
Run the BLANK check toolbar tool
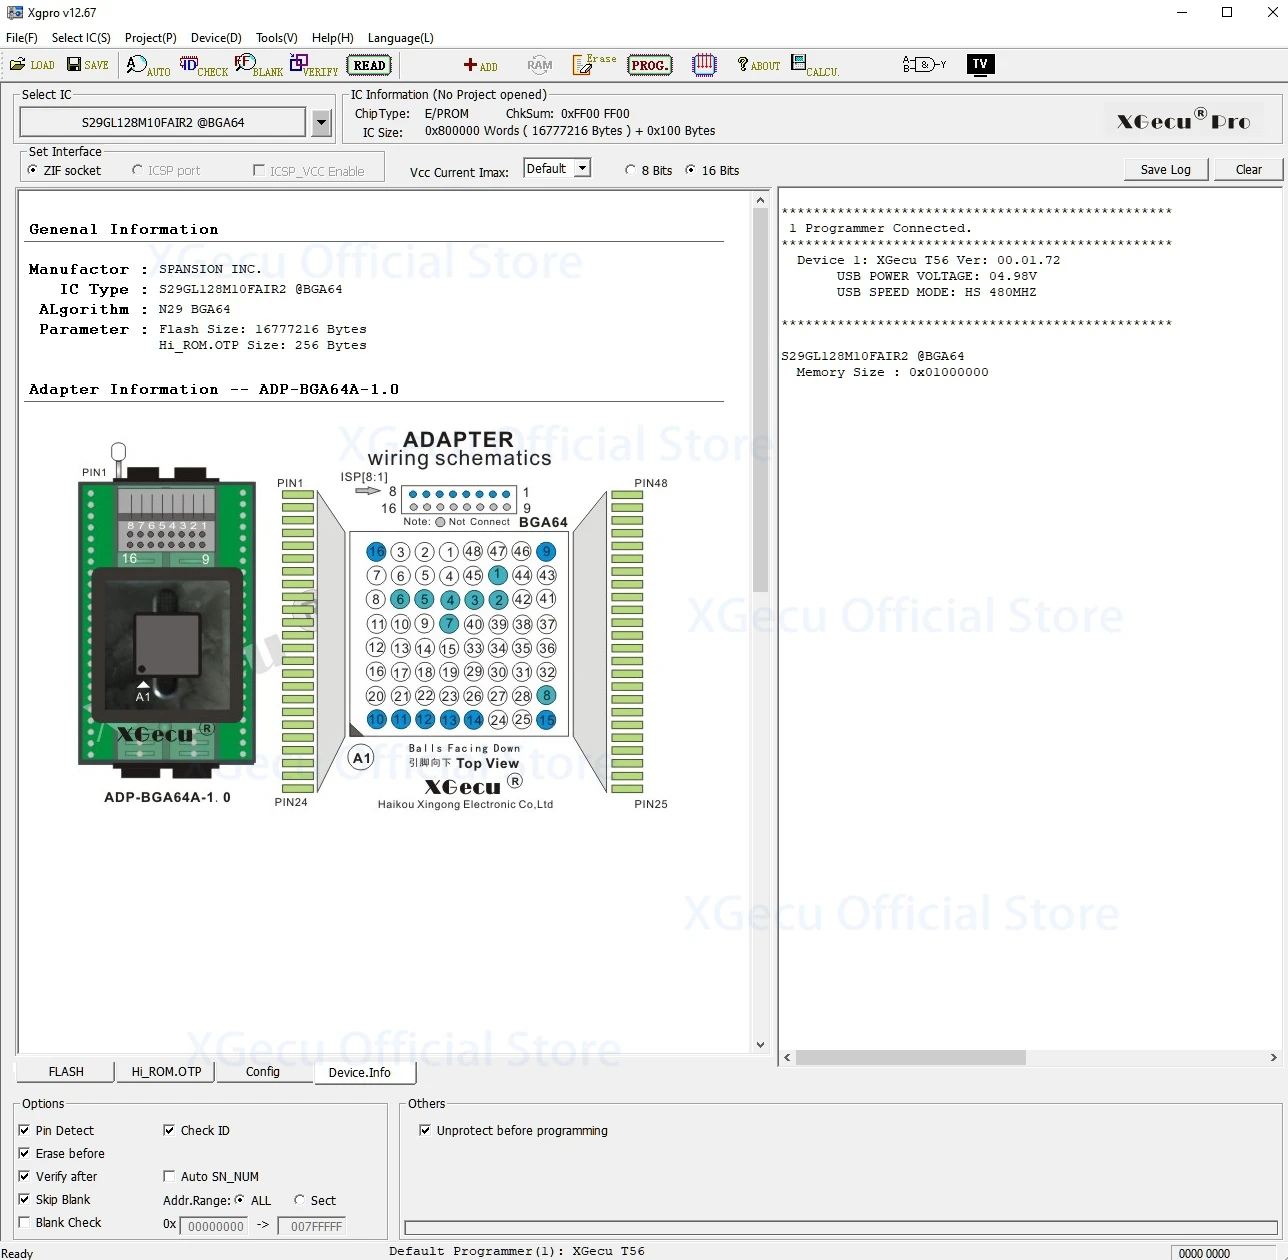259,66
